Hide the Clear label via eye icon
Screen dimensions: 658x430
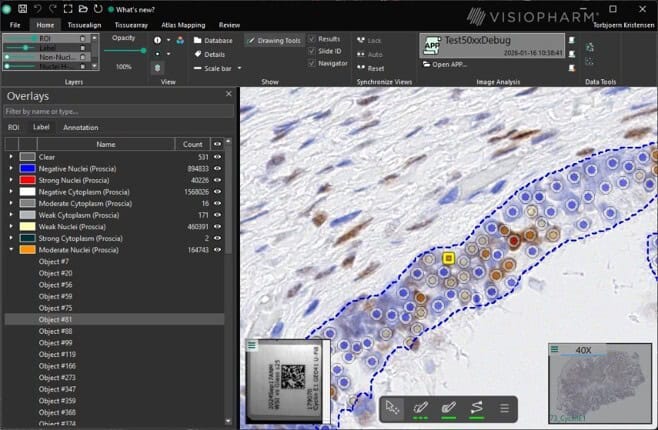coord(217,157)
